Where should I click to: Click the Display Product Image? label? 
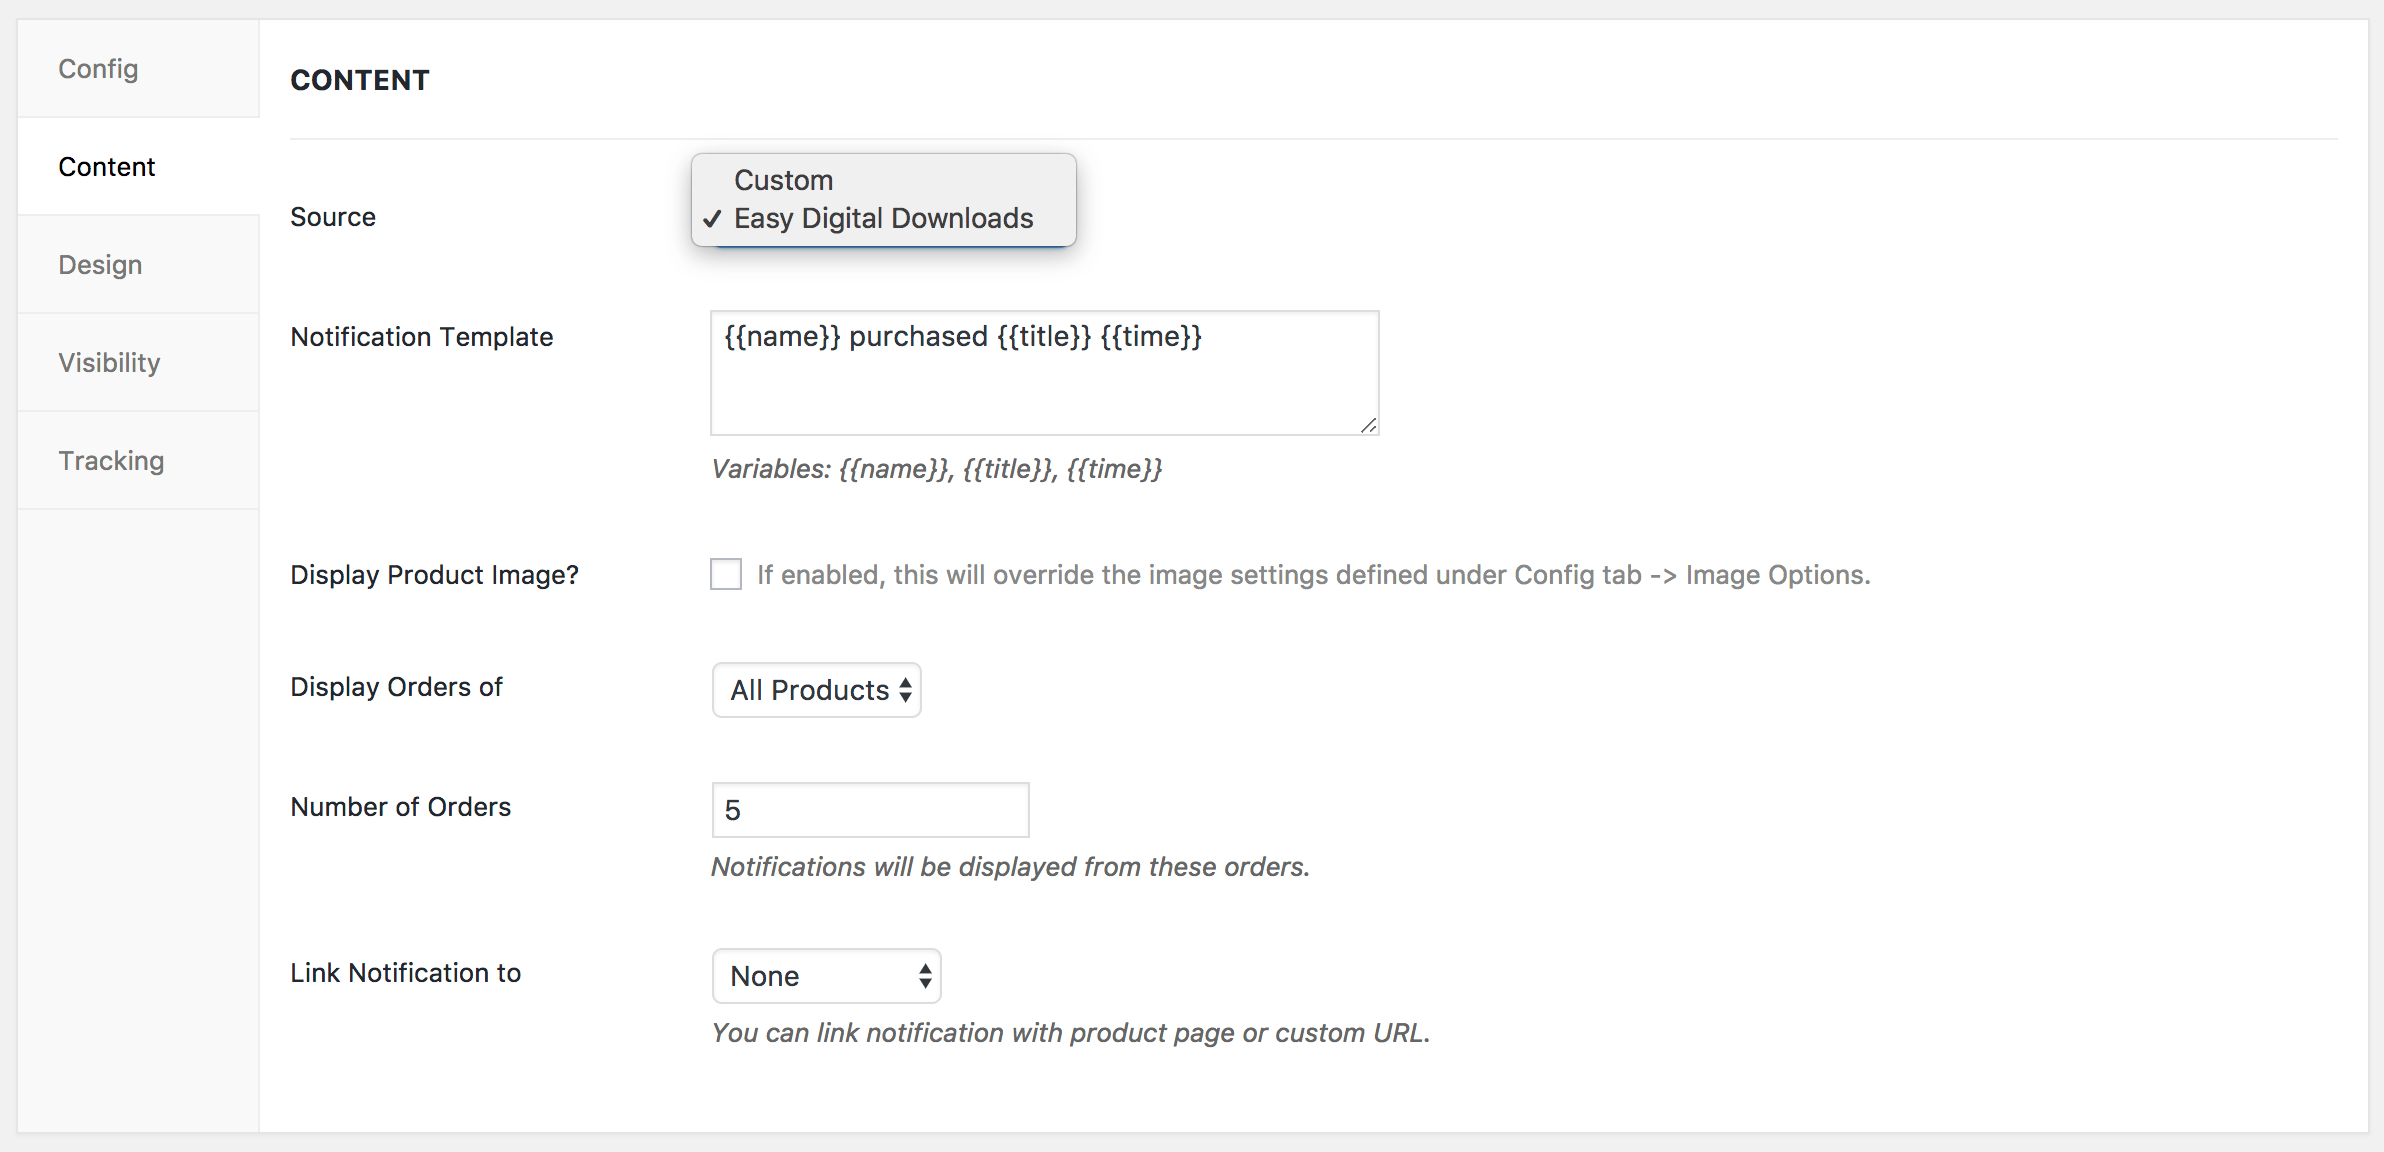(x=434, y=575)
